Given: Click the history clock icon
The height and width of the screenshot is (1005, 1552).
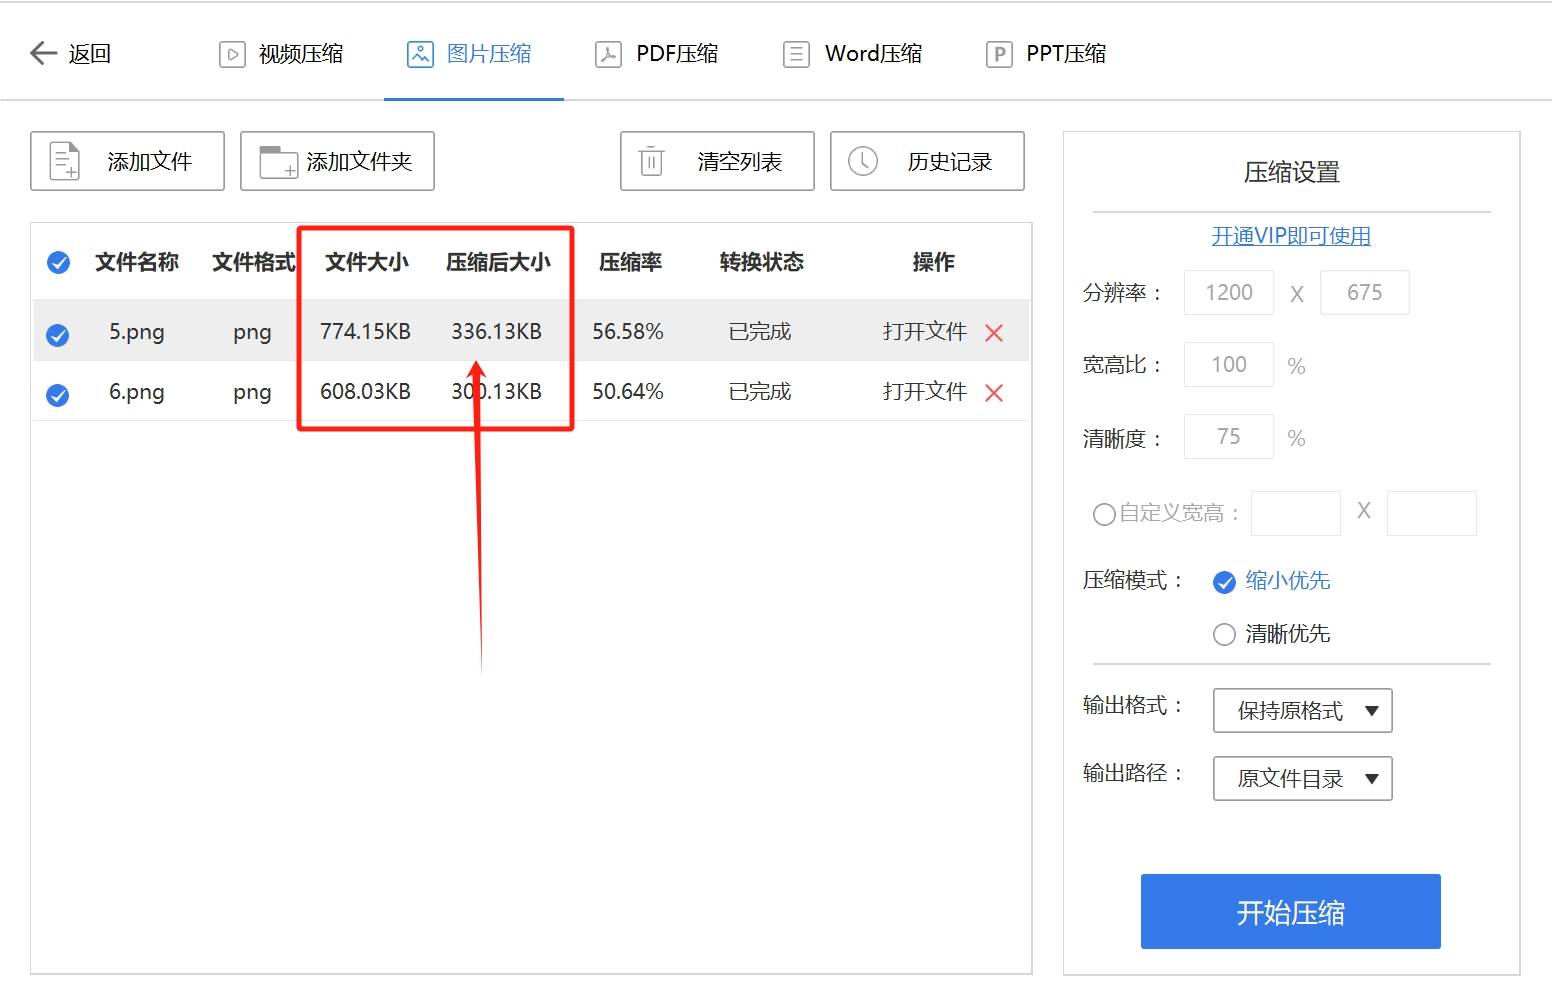Looking at the screenshot, I should tap(863, 161).
